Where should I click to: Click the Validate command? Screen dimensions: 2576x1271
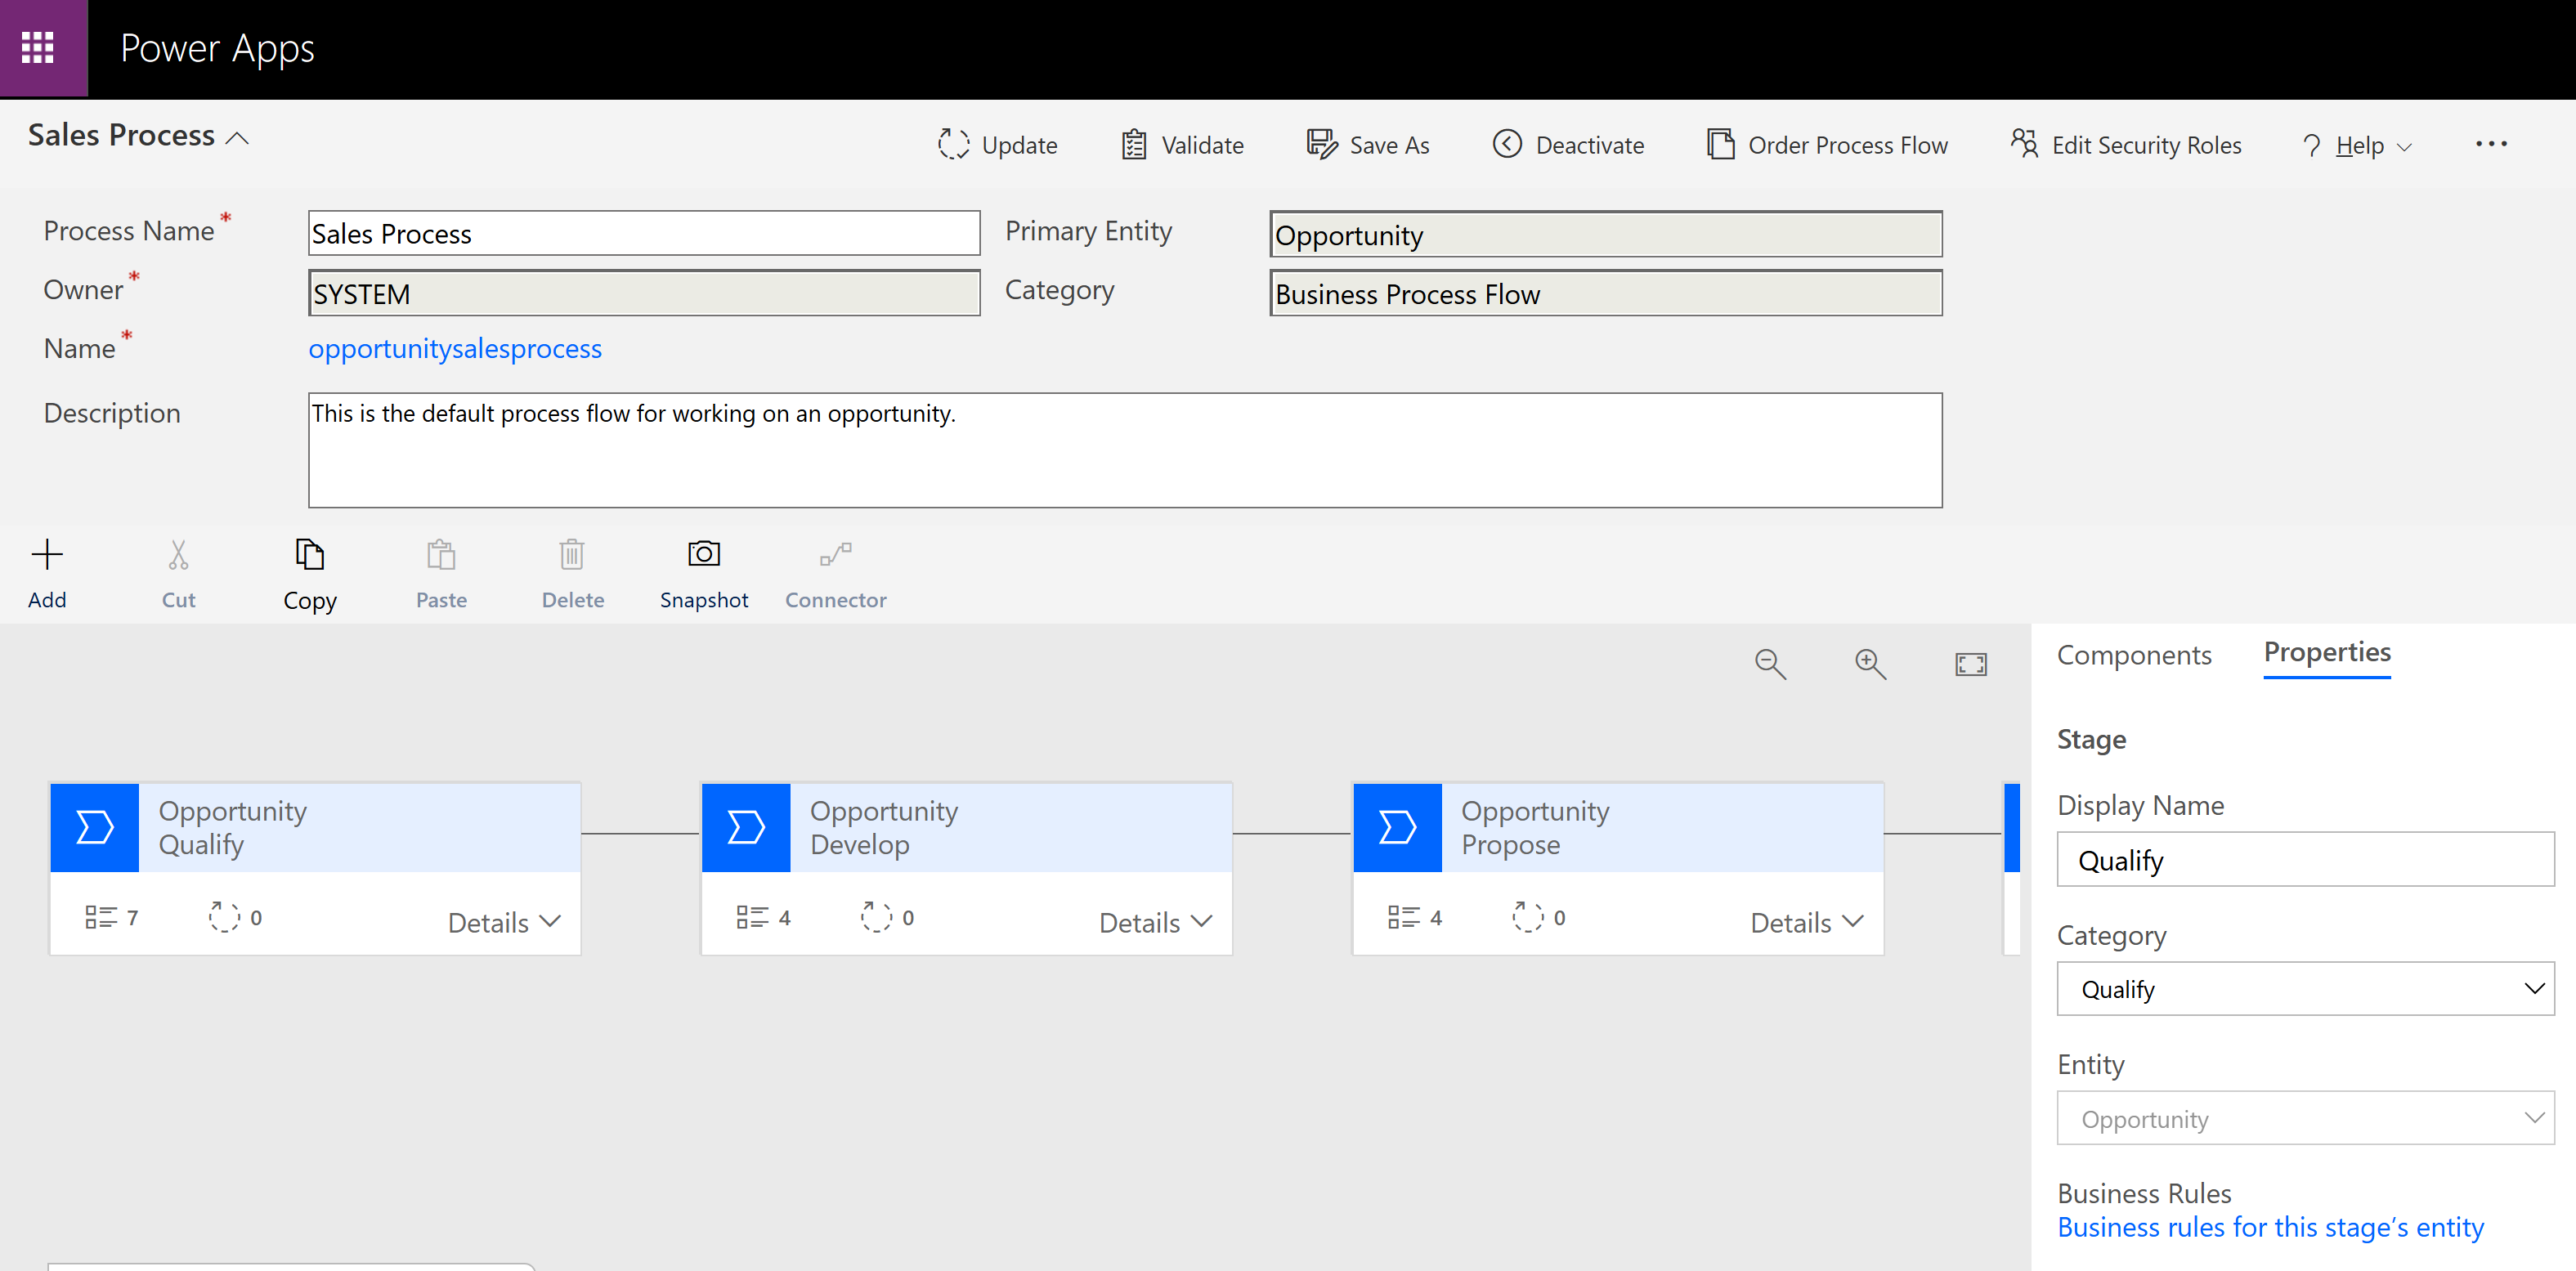(1182, 145)
